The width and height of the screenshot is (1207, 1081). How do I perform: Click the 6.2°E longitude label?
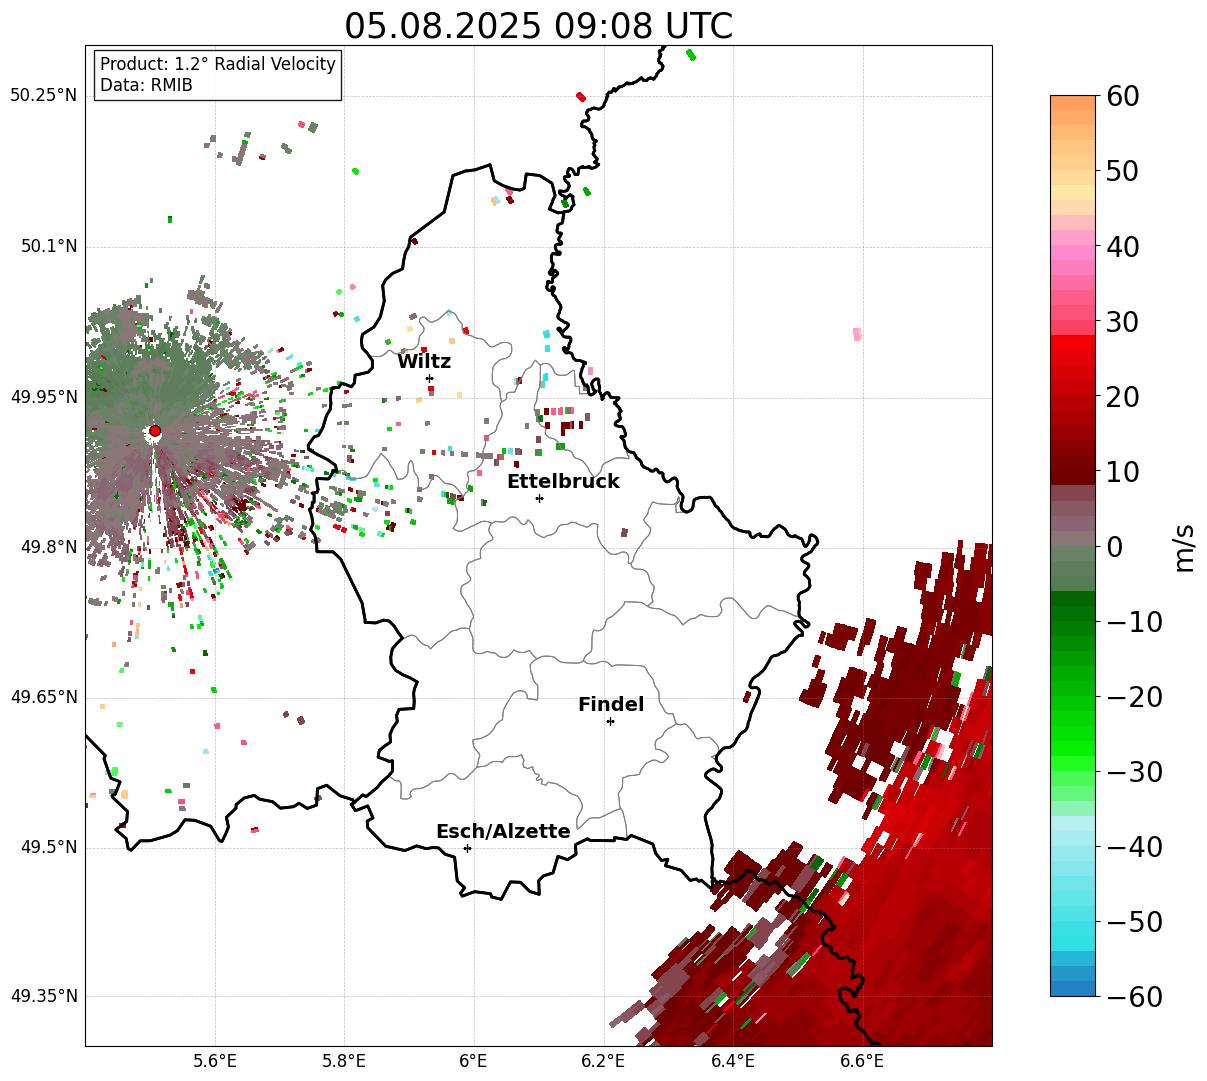click(603, 1062)
